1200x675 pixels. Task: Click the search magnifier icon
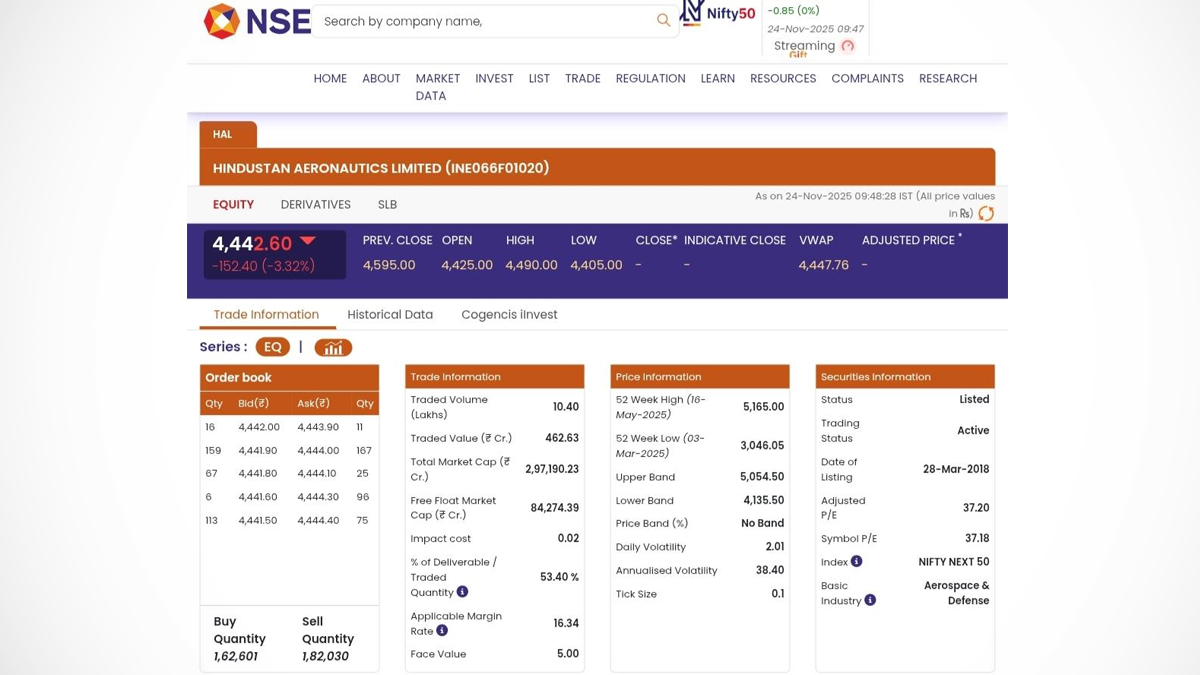663,20
